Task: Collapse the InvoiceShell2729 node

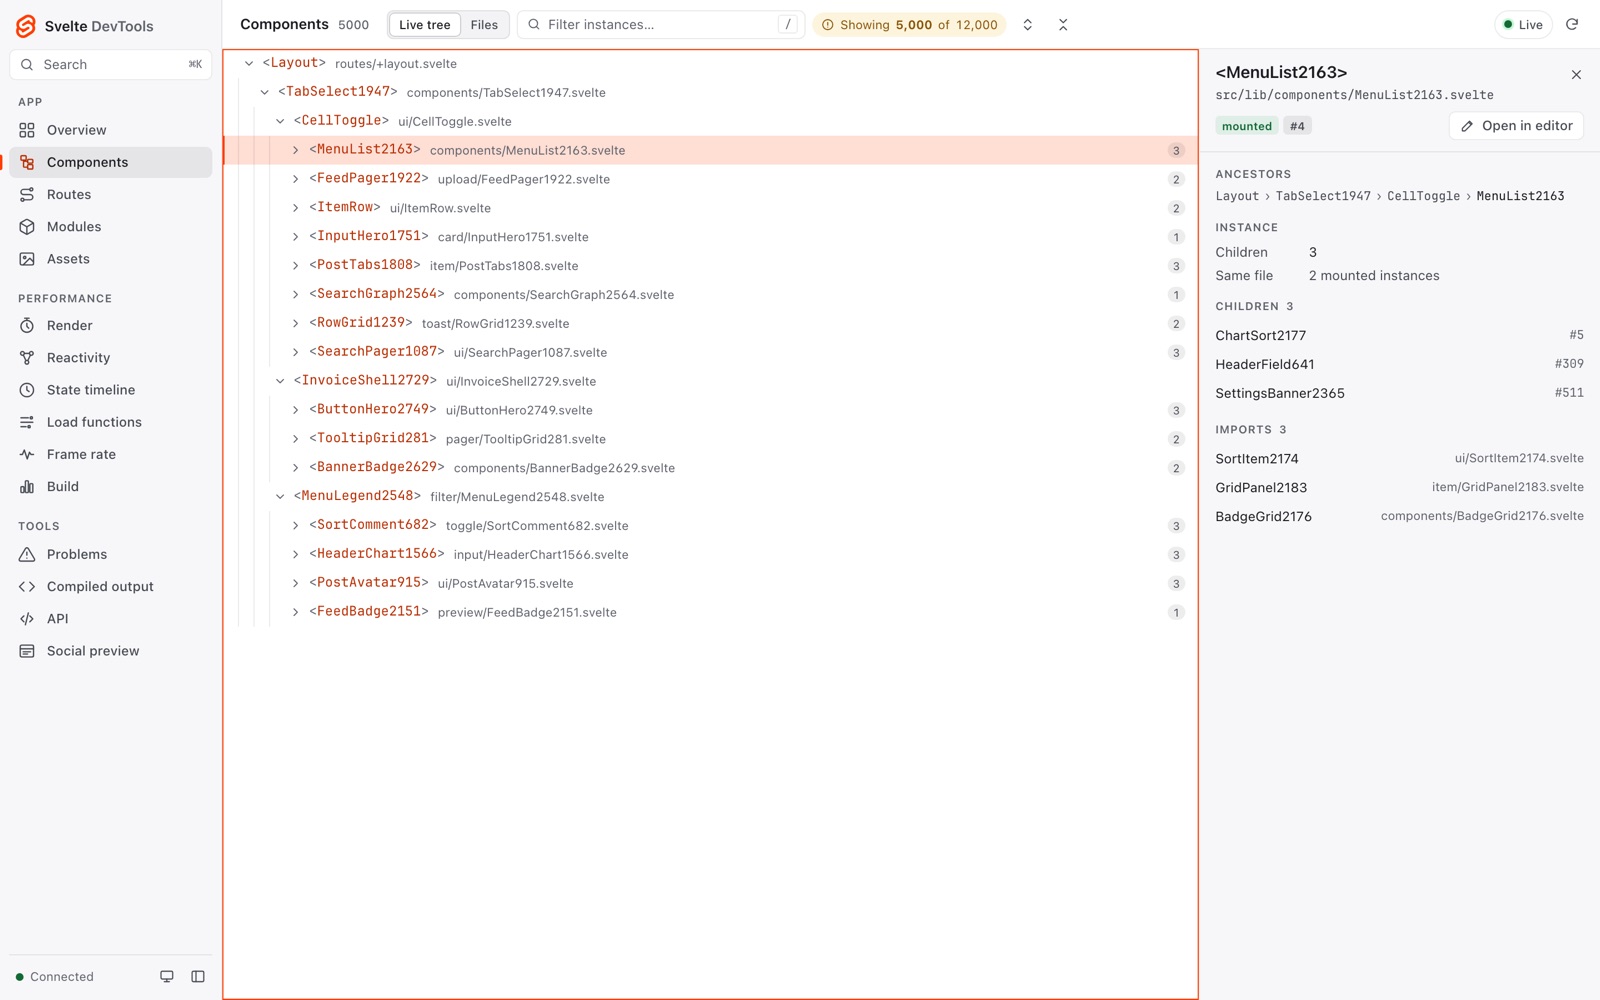Action: [280, 381]
